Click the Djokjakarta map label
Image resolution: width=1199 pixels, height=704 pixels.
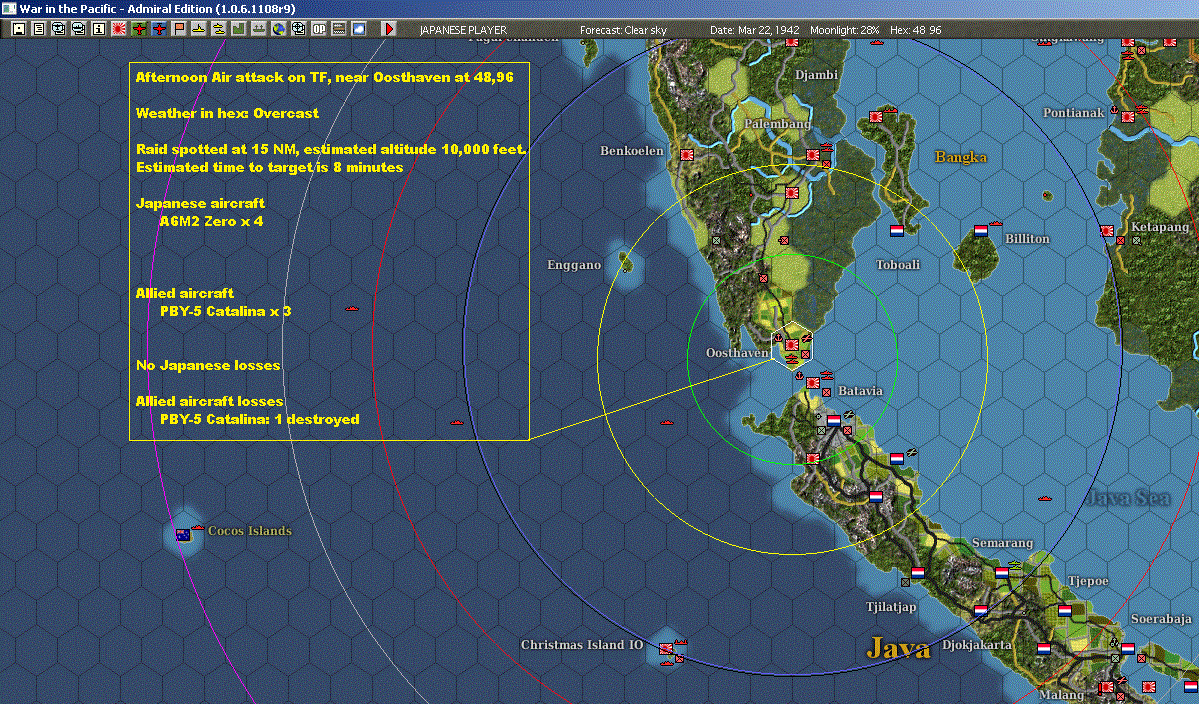976,645
